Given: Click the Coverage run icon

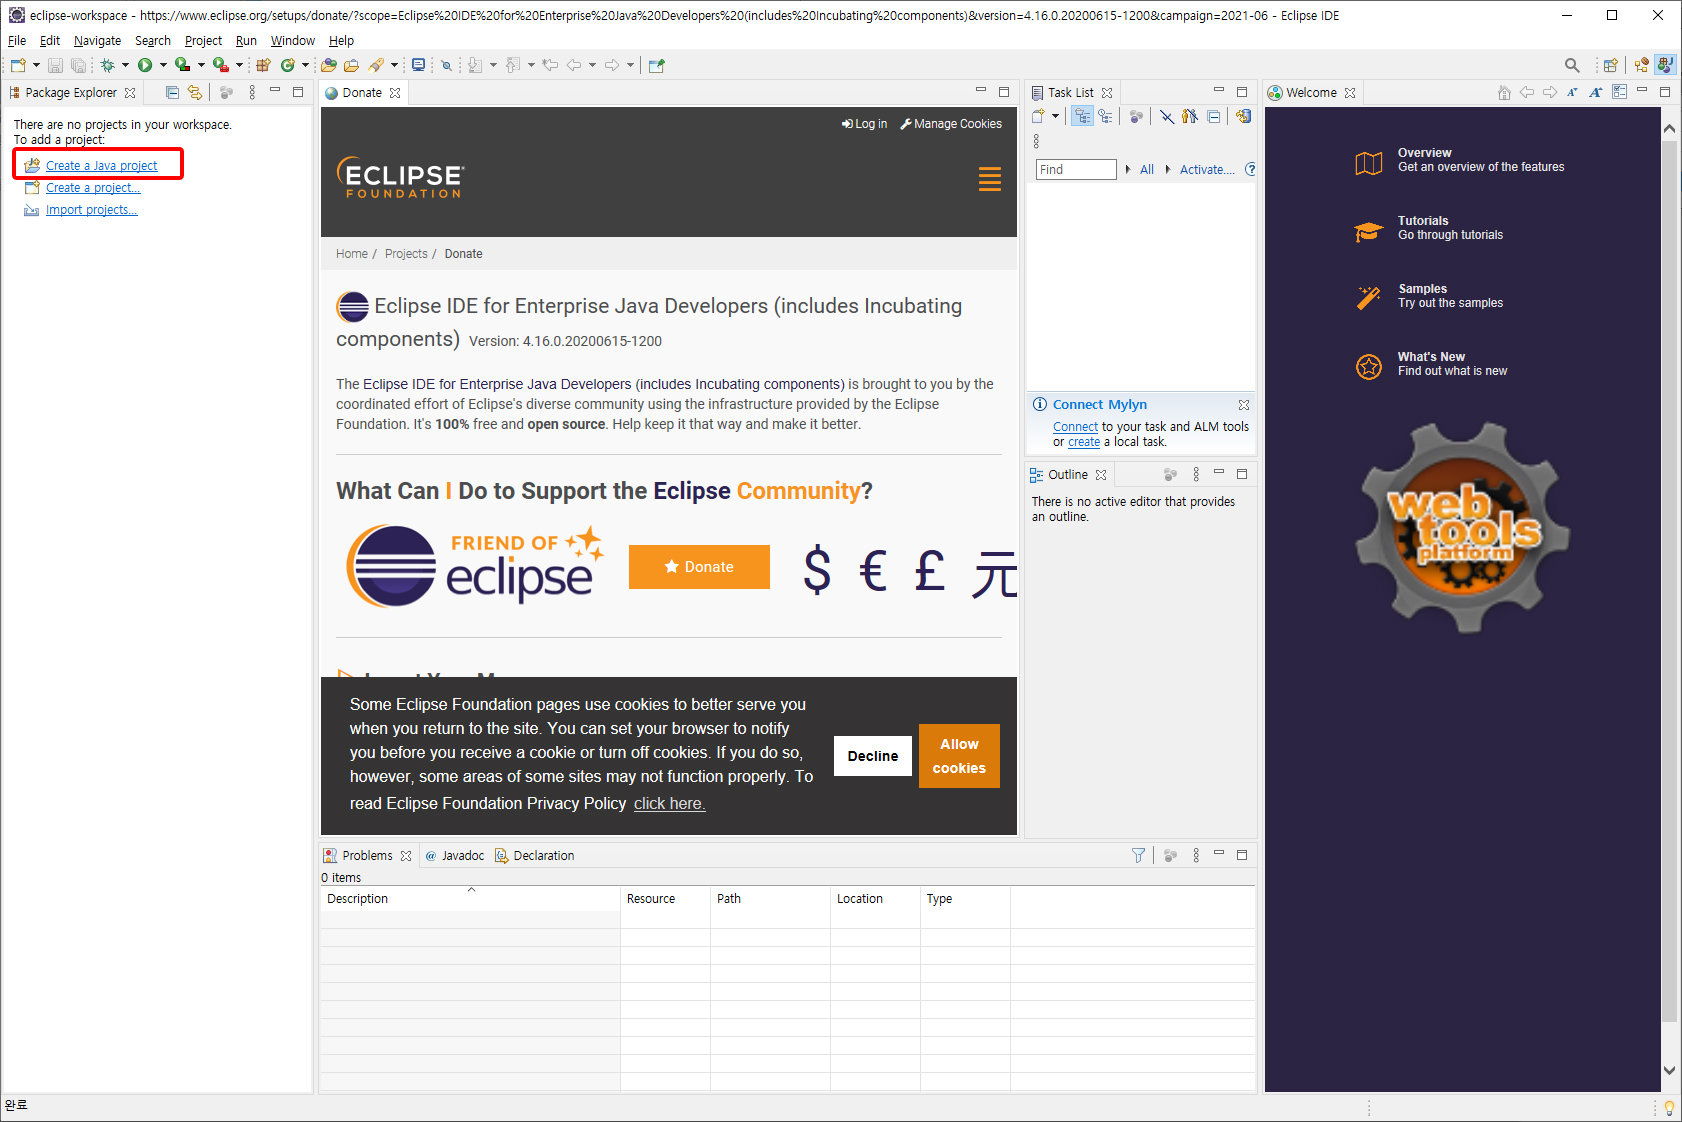Looking at the screenshot, I should [x=182, y=65].
